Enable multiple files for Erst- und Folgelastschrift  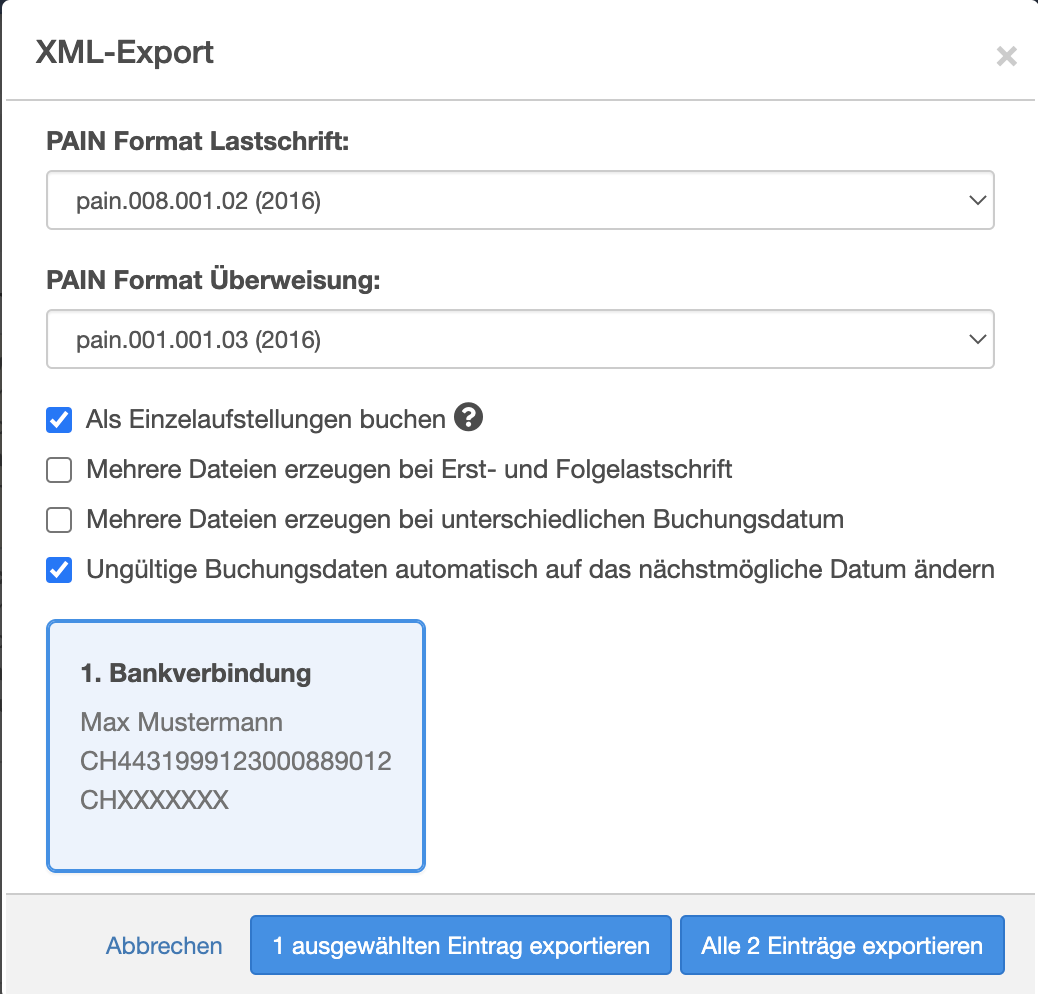[60, 470]
